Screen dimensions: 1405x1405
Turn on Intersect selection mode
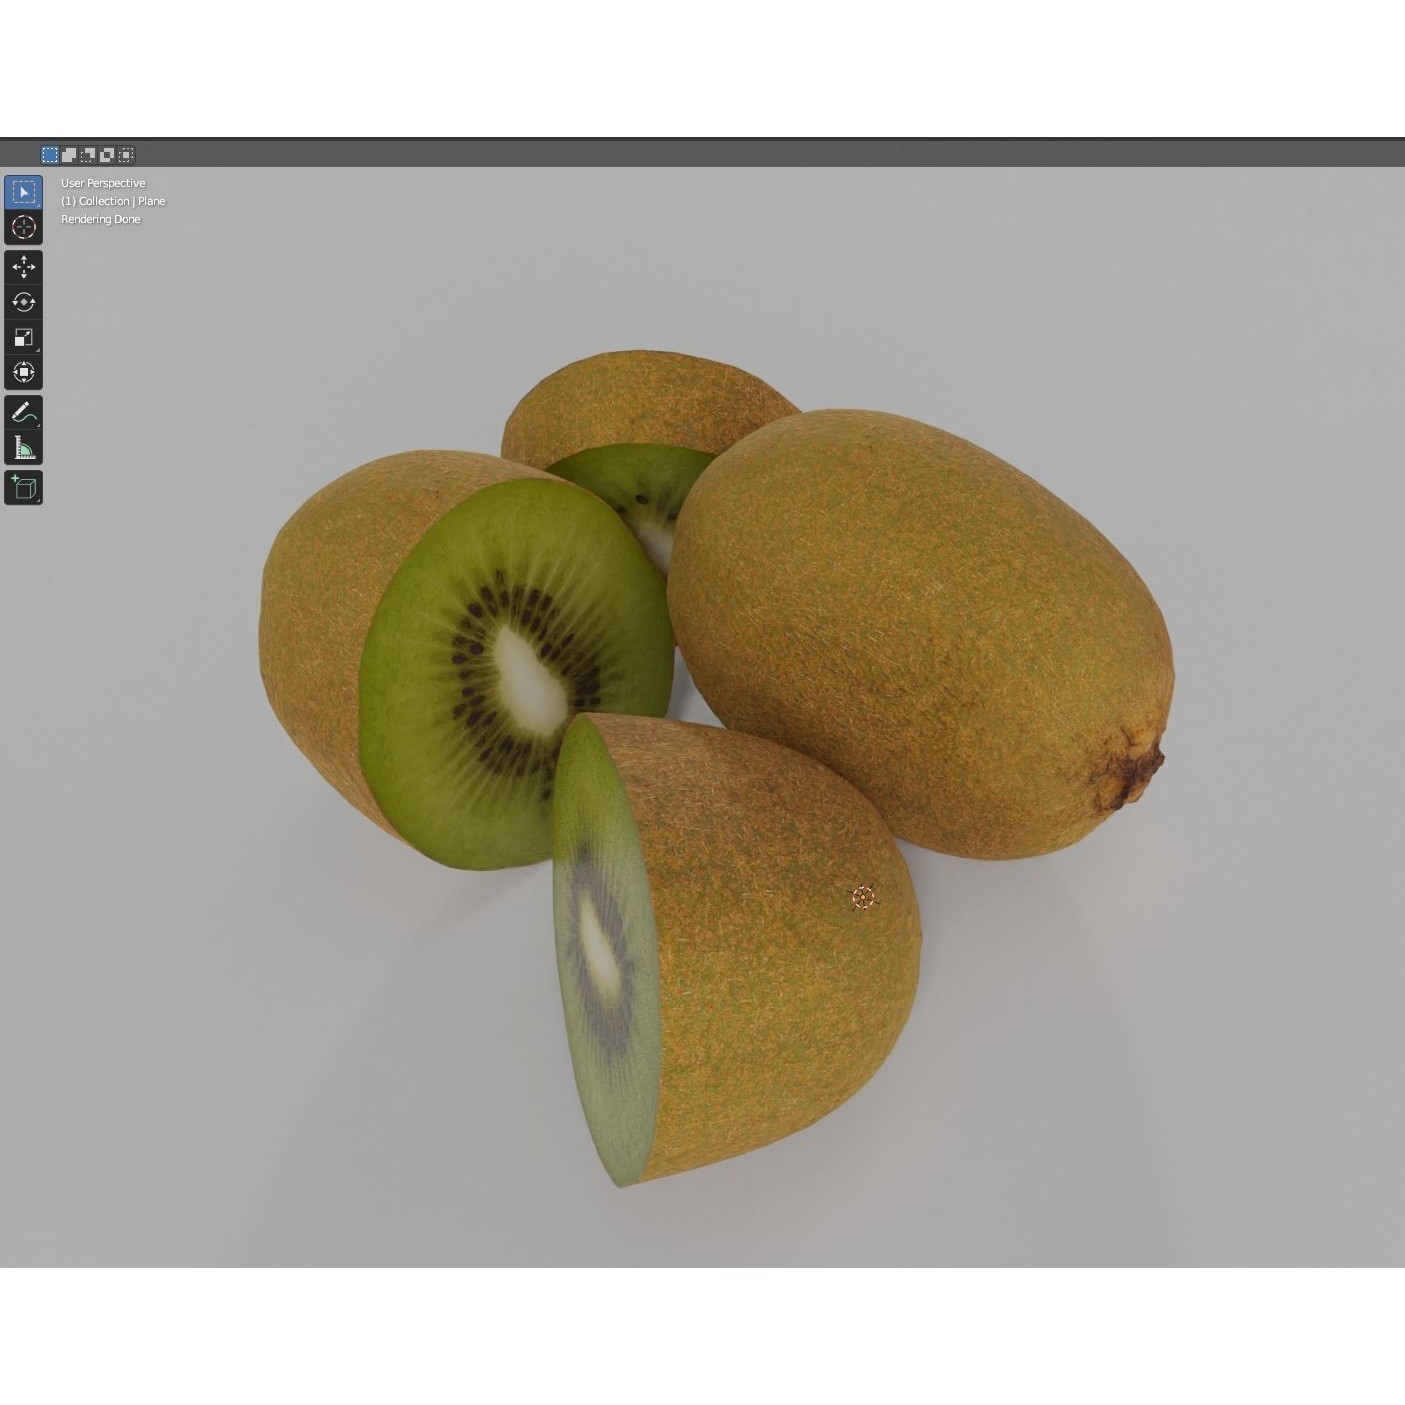124,154
